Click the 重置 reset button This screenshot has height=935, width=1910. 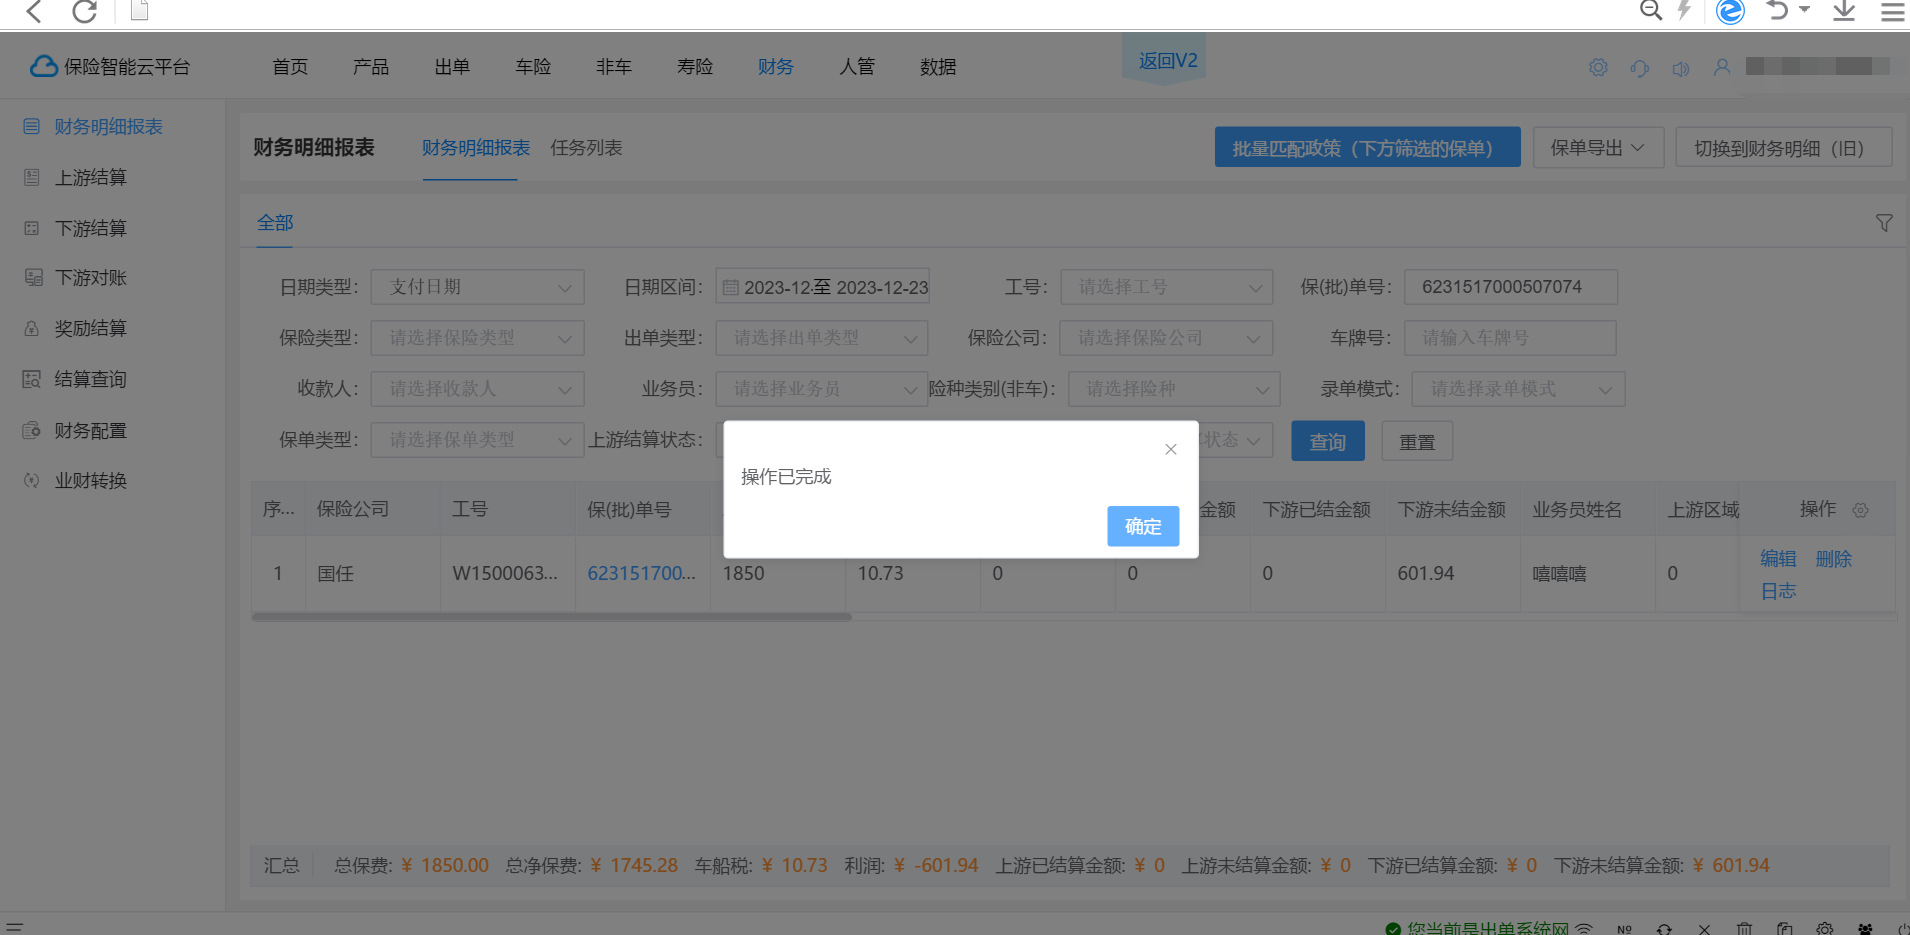(x=1417, y=441)
